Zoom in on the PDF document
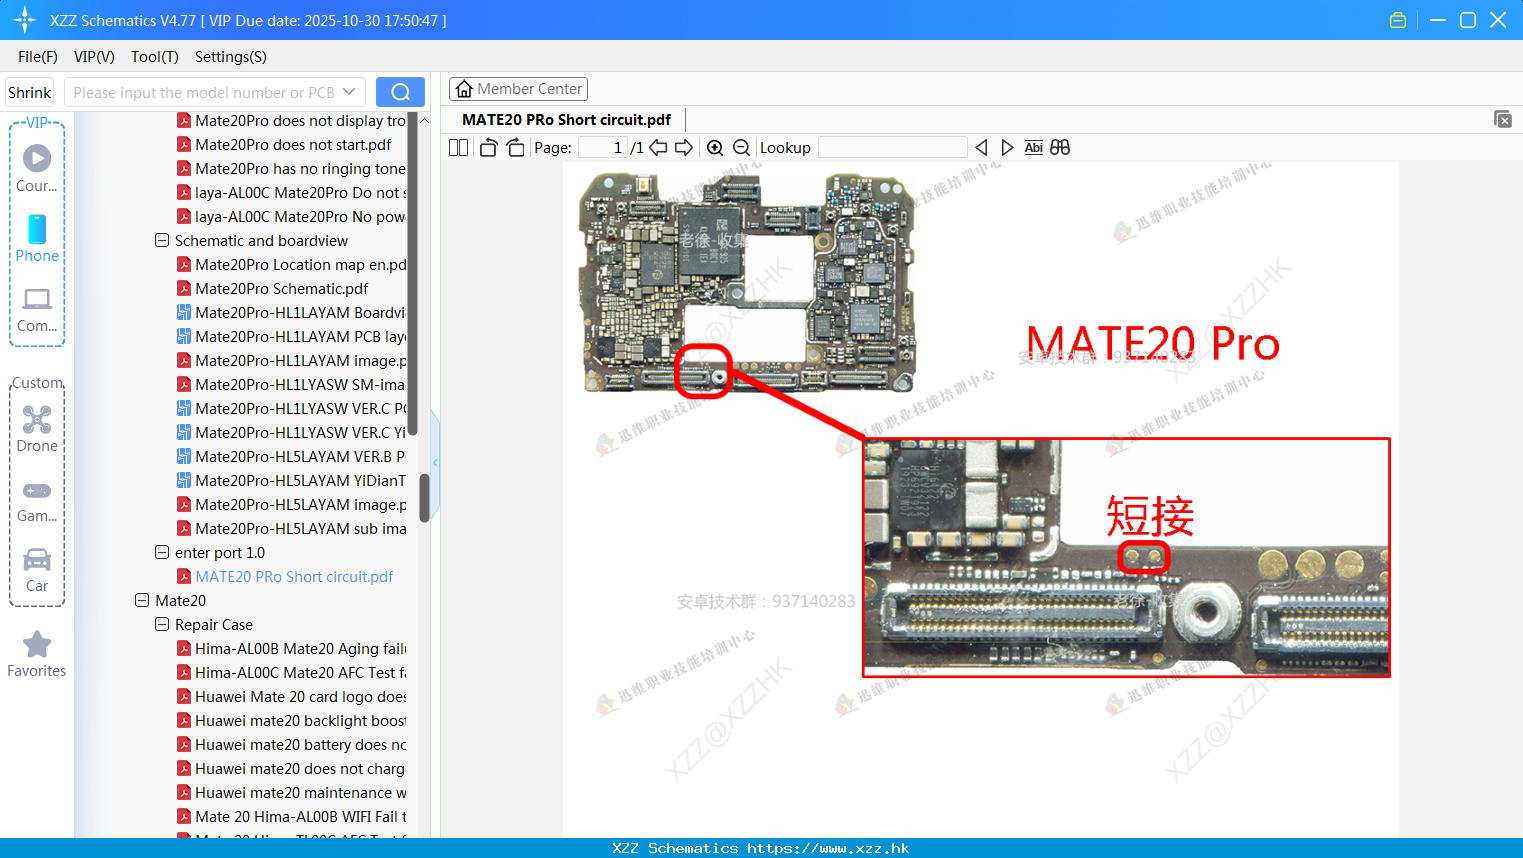Screen dimensions: 1523x858 (x=715, y=148)
